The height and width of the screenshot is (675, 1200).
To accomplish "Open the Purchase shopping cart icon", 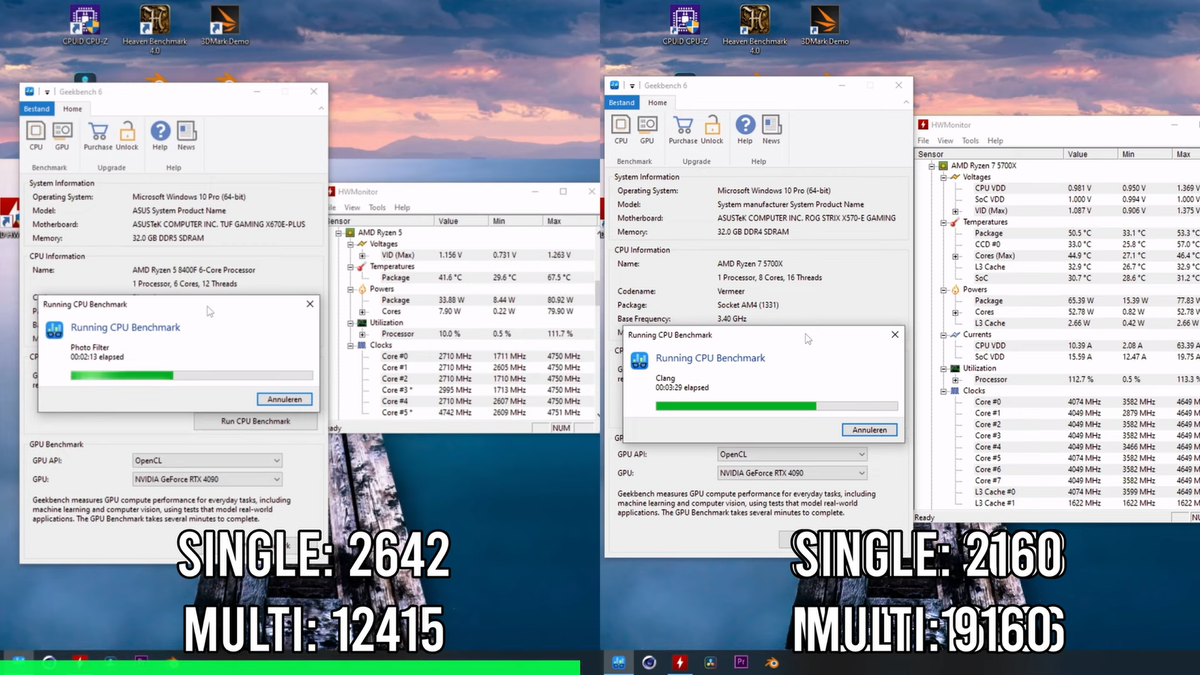I will pos(97,130).
